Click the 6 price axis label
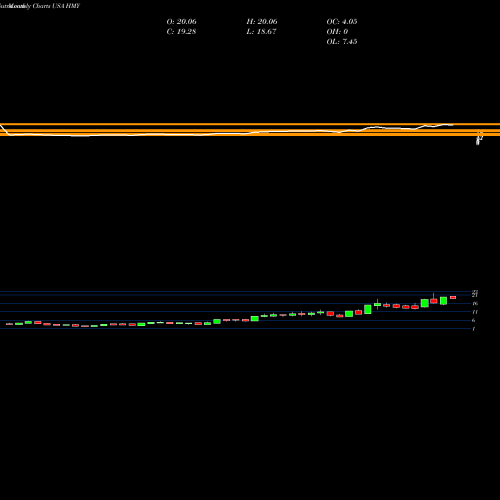Viewport: 500px width, 500px height. pos(474,320)
